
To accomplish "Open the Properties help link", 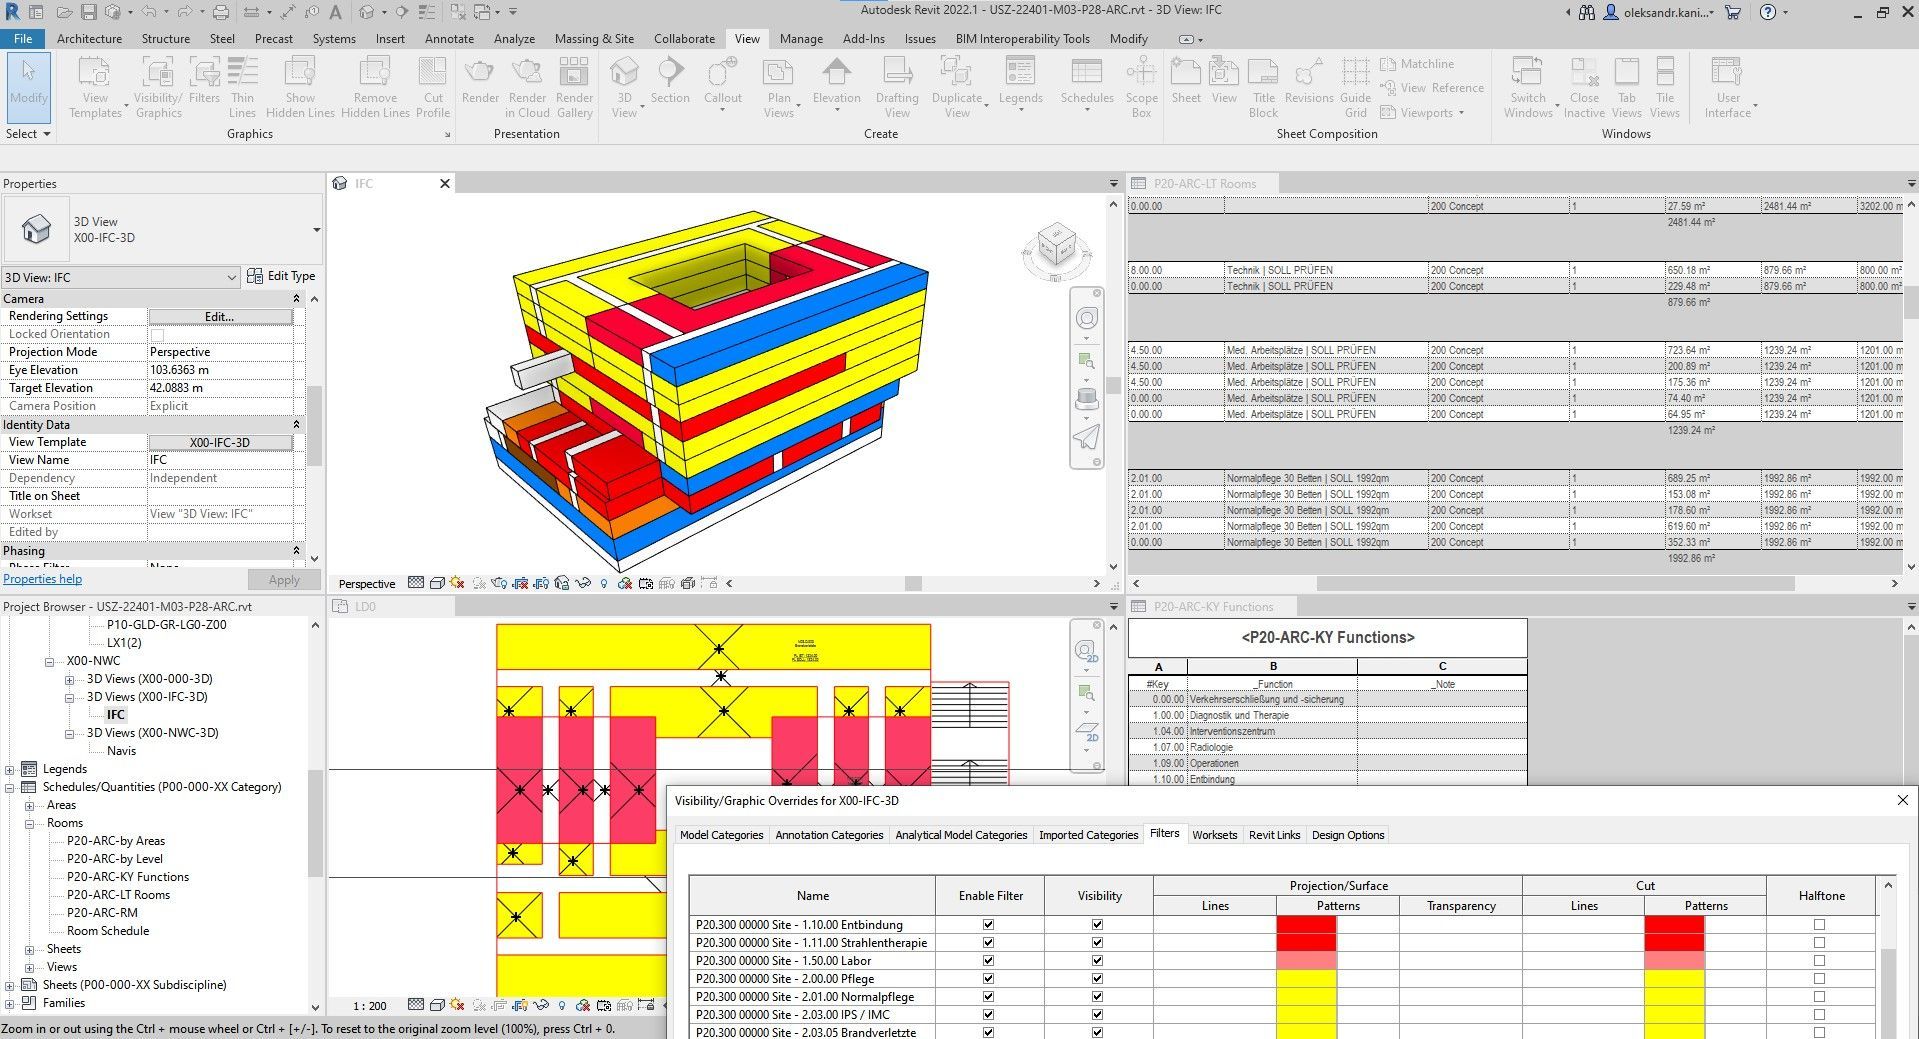I will tap(43, 579).
